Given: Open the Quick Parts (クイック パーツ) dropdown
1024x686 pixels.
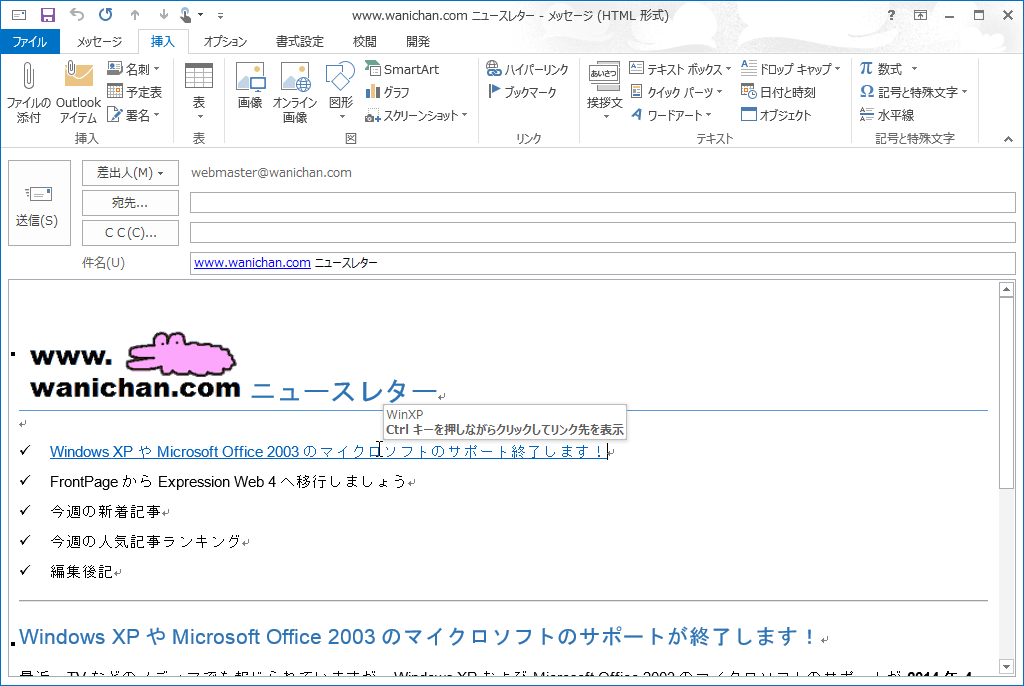Looking at the screenshot, I should click(677, 92).
